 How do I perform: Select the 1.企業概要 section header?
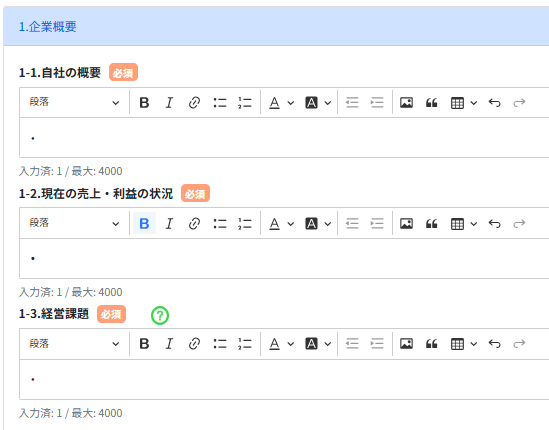[48, 27]
